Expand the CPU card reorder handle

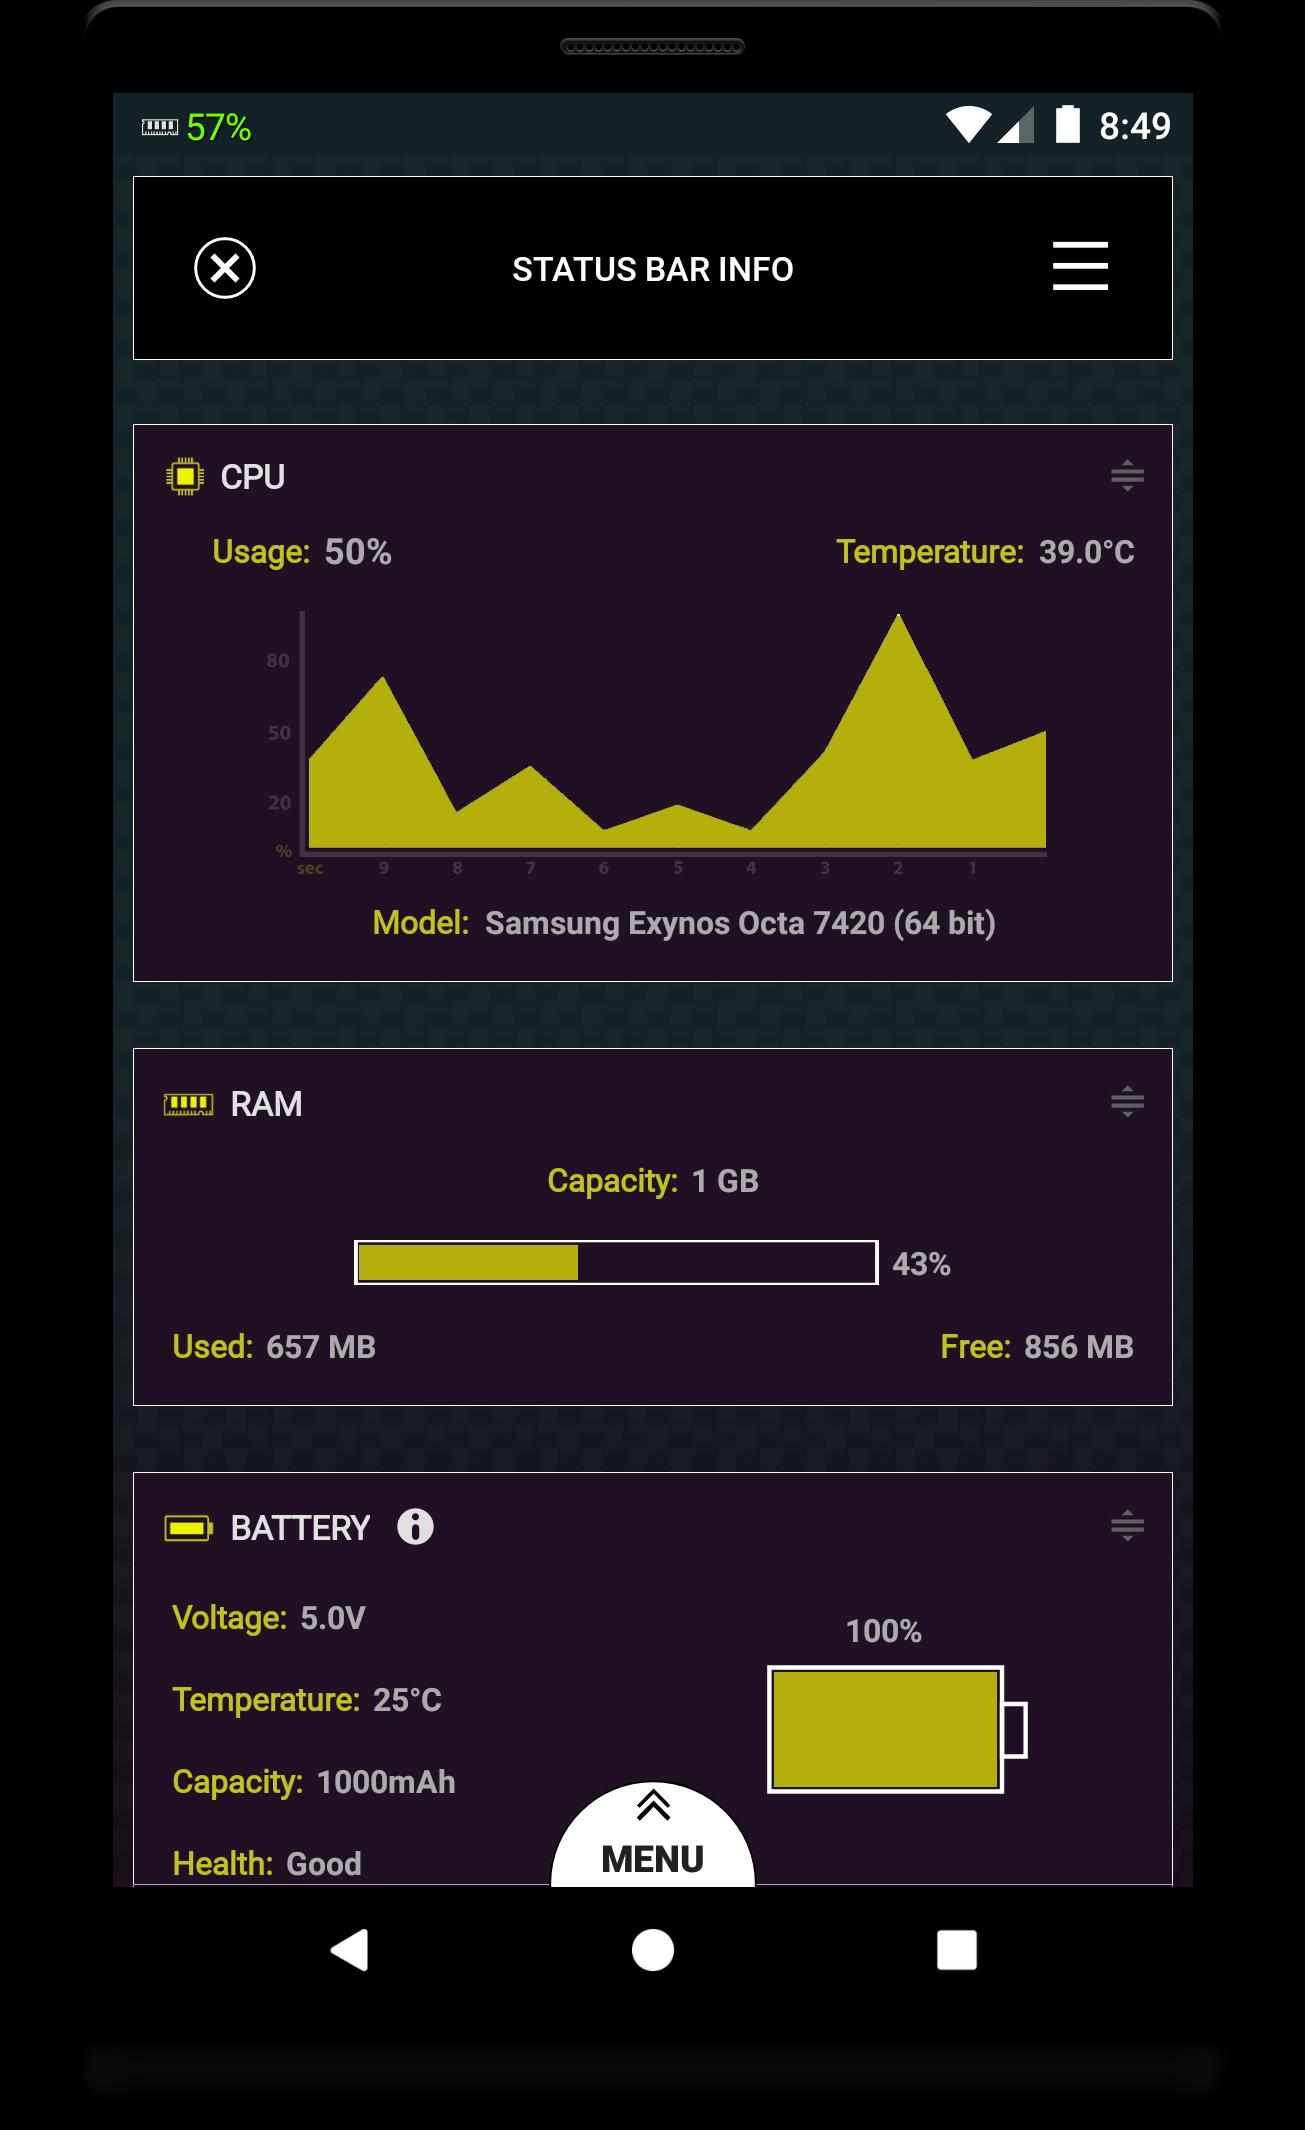pyautogui.click(x=1127, y=476)
